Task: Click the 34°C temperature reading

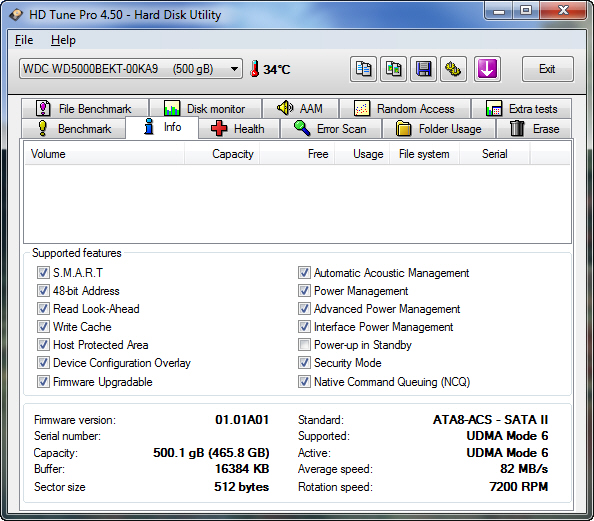Action: pyautogui.click(x=277, y=70)
